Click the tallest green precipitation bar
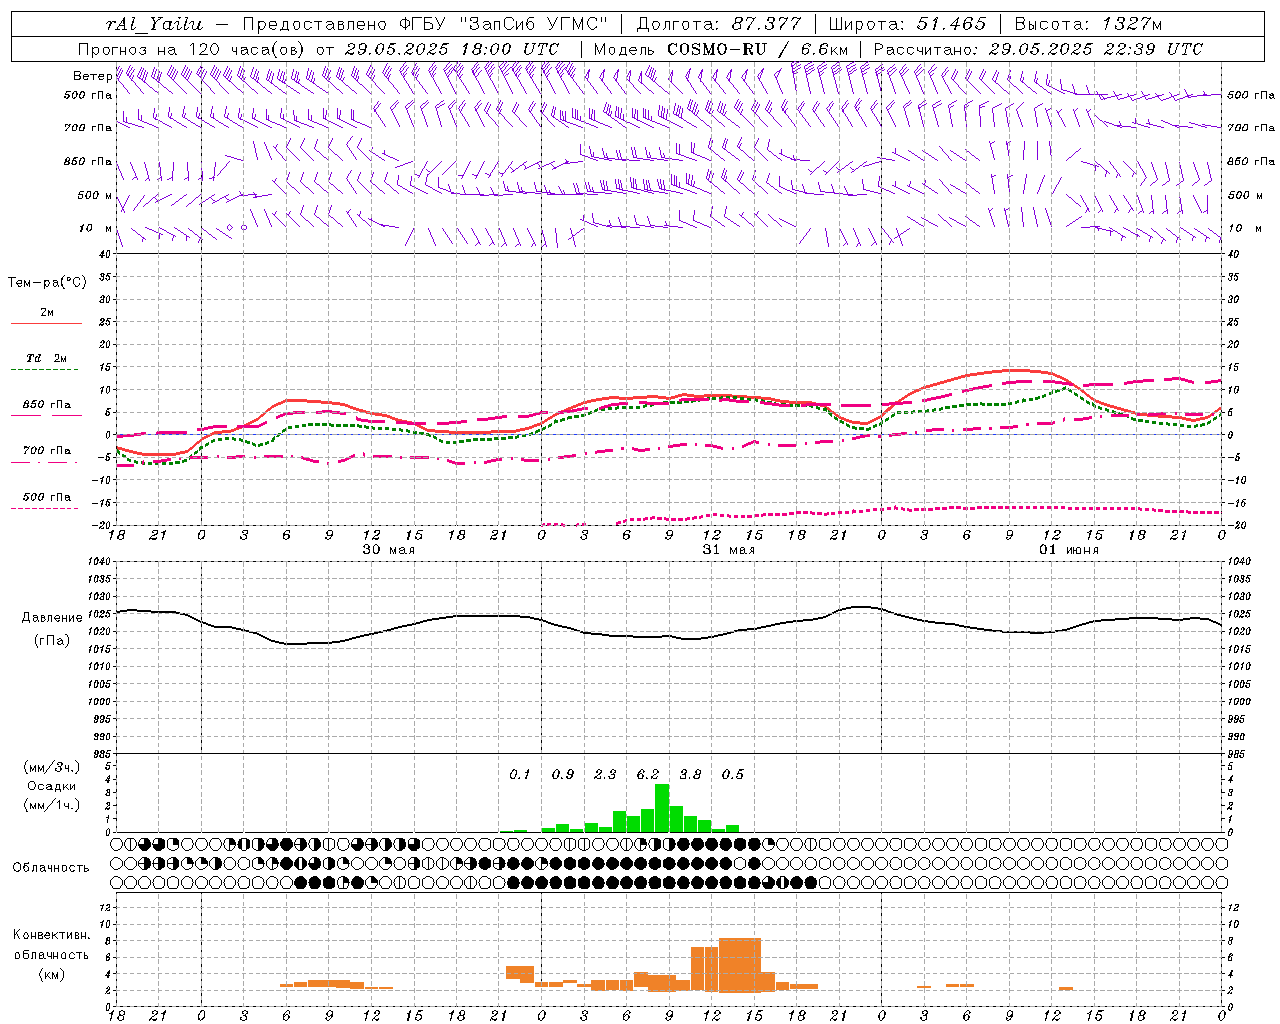 coord(662,808)
